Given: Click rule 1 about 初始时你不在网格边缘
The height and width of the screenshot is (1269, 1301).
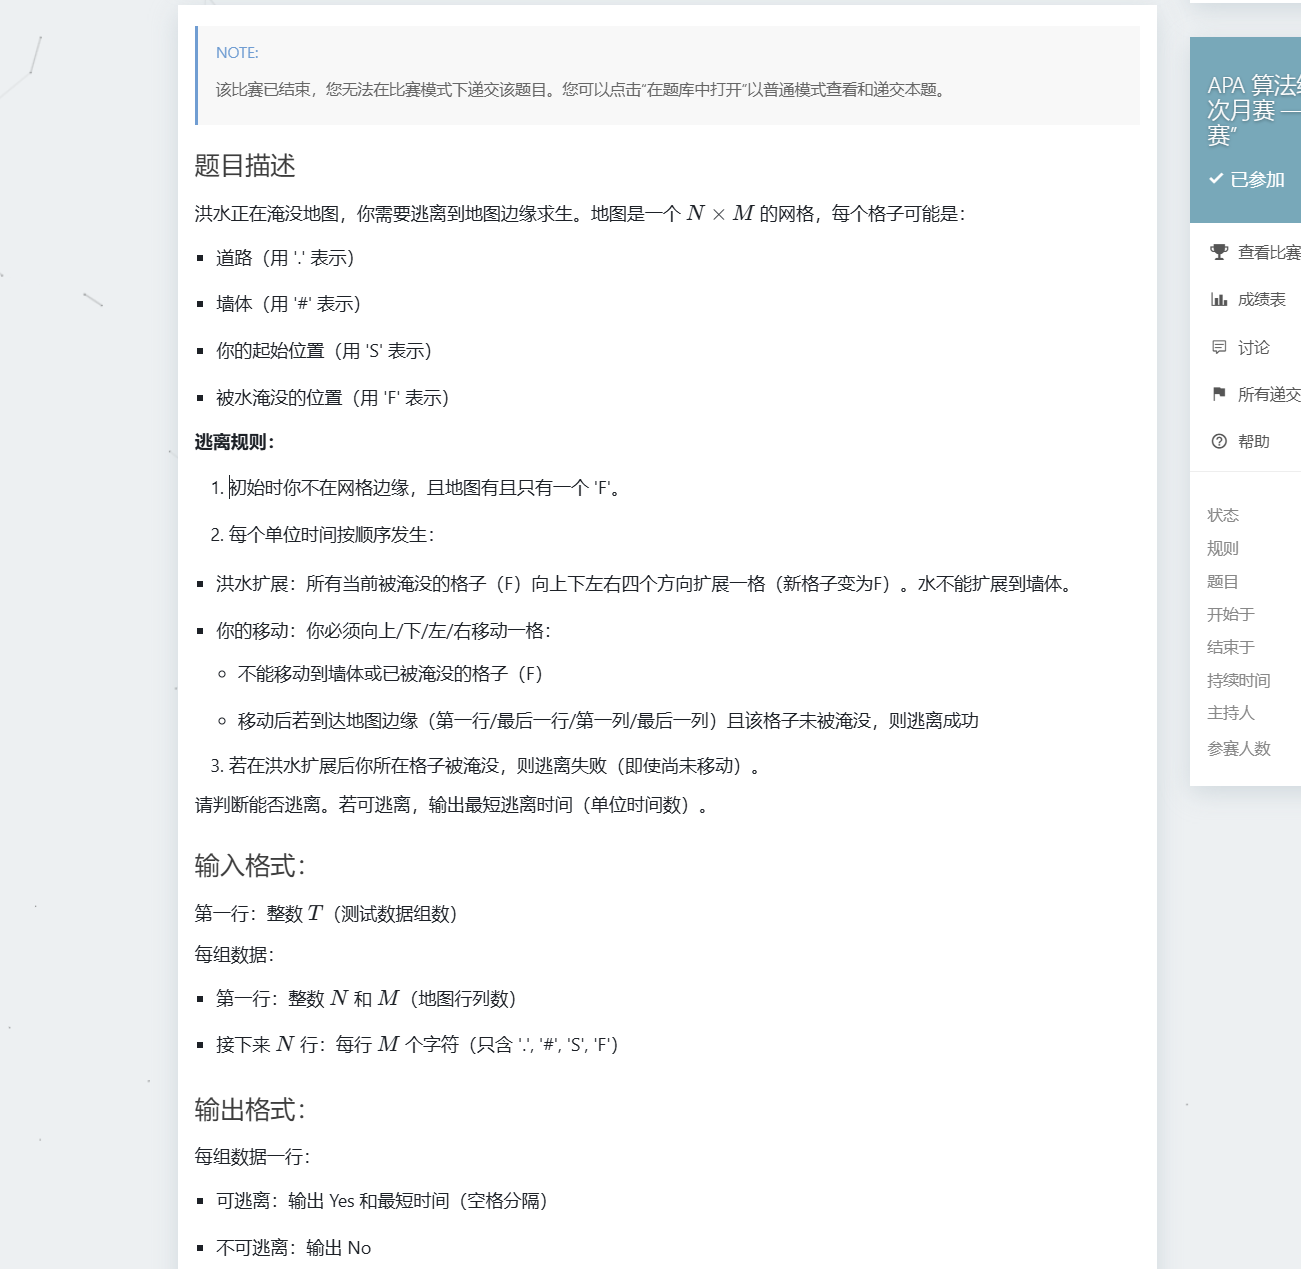Looking at the screenshot, I should coord(425,488).
